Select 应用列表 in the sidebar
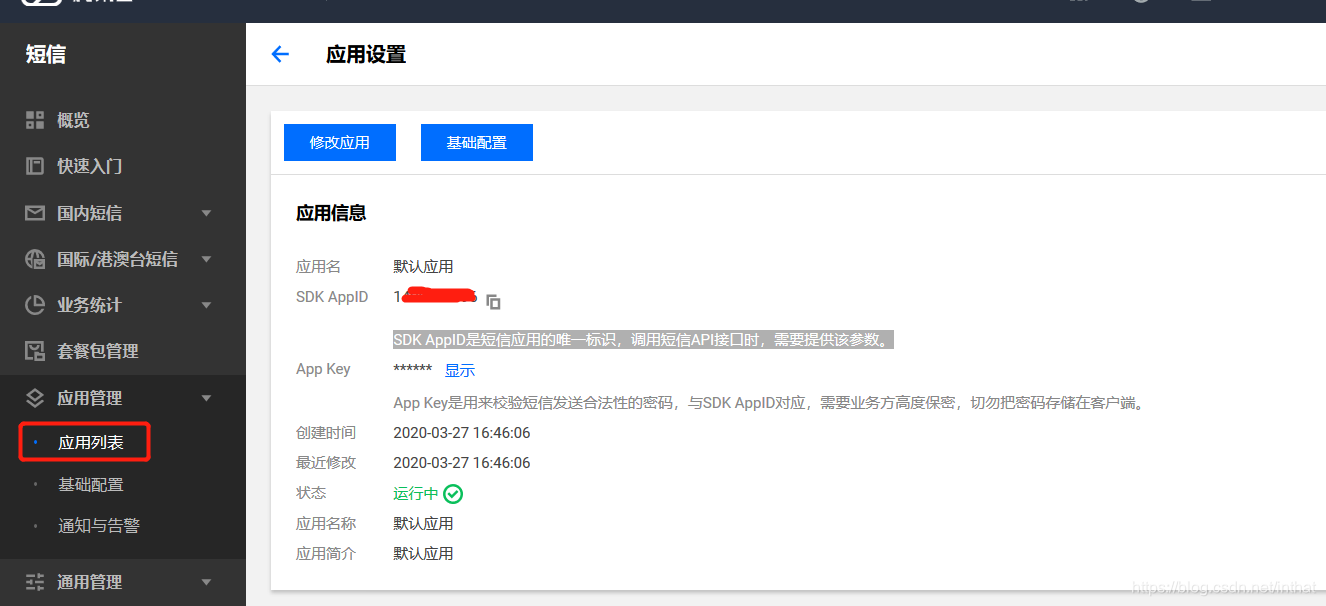 point(85,441)
